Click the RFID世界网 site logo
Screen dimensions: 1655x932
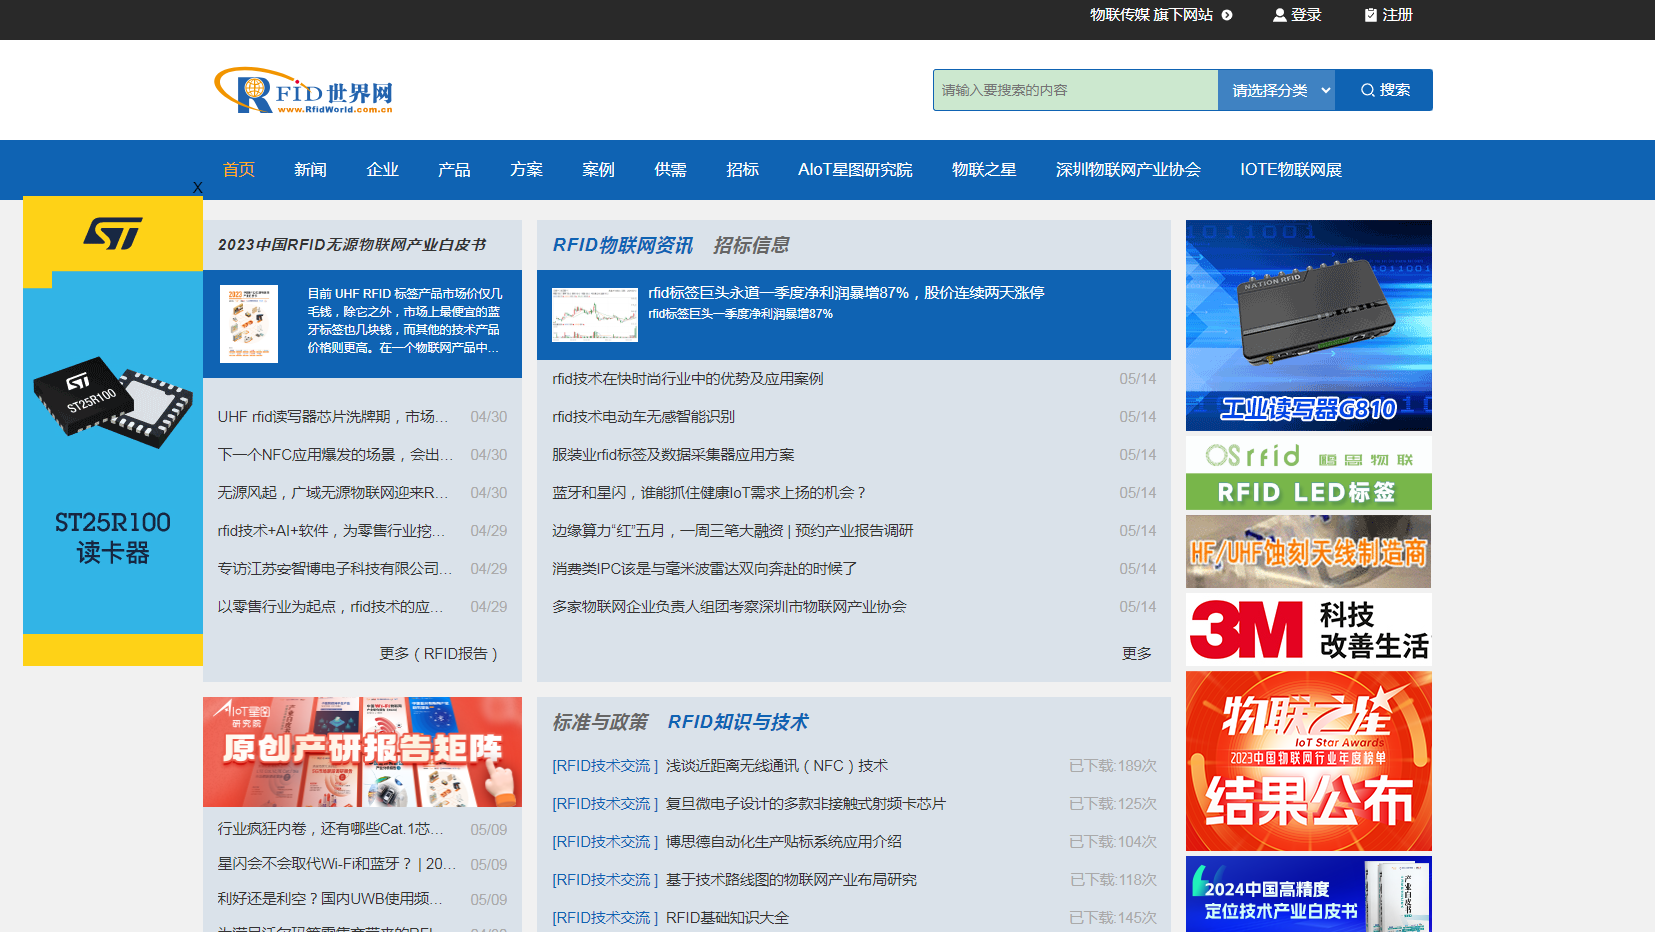point(304,91)
